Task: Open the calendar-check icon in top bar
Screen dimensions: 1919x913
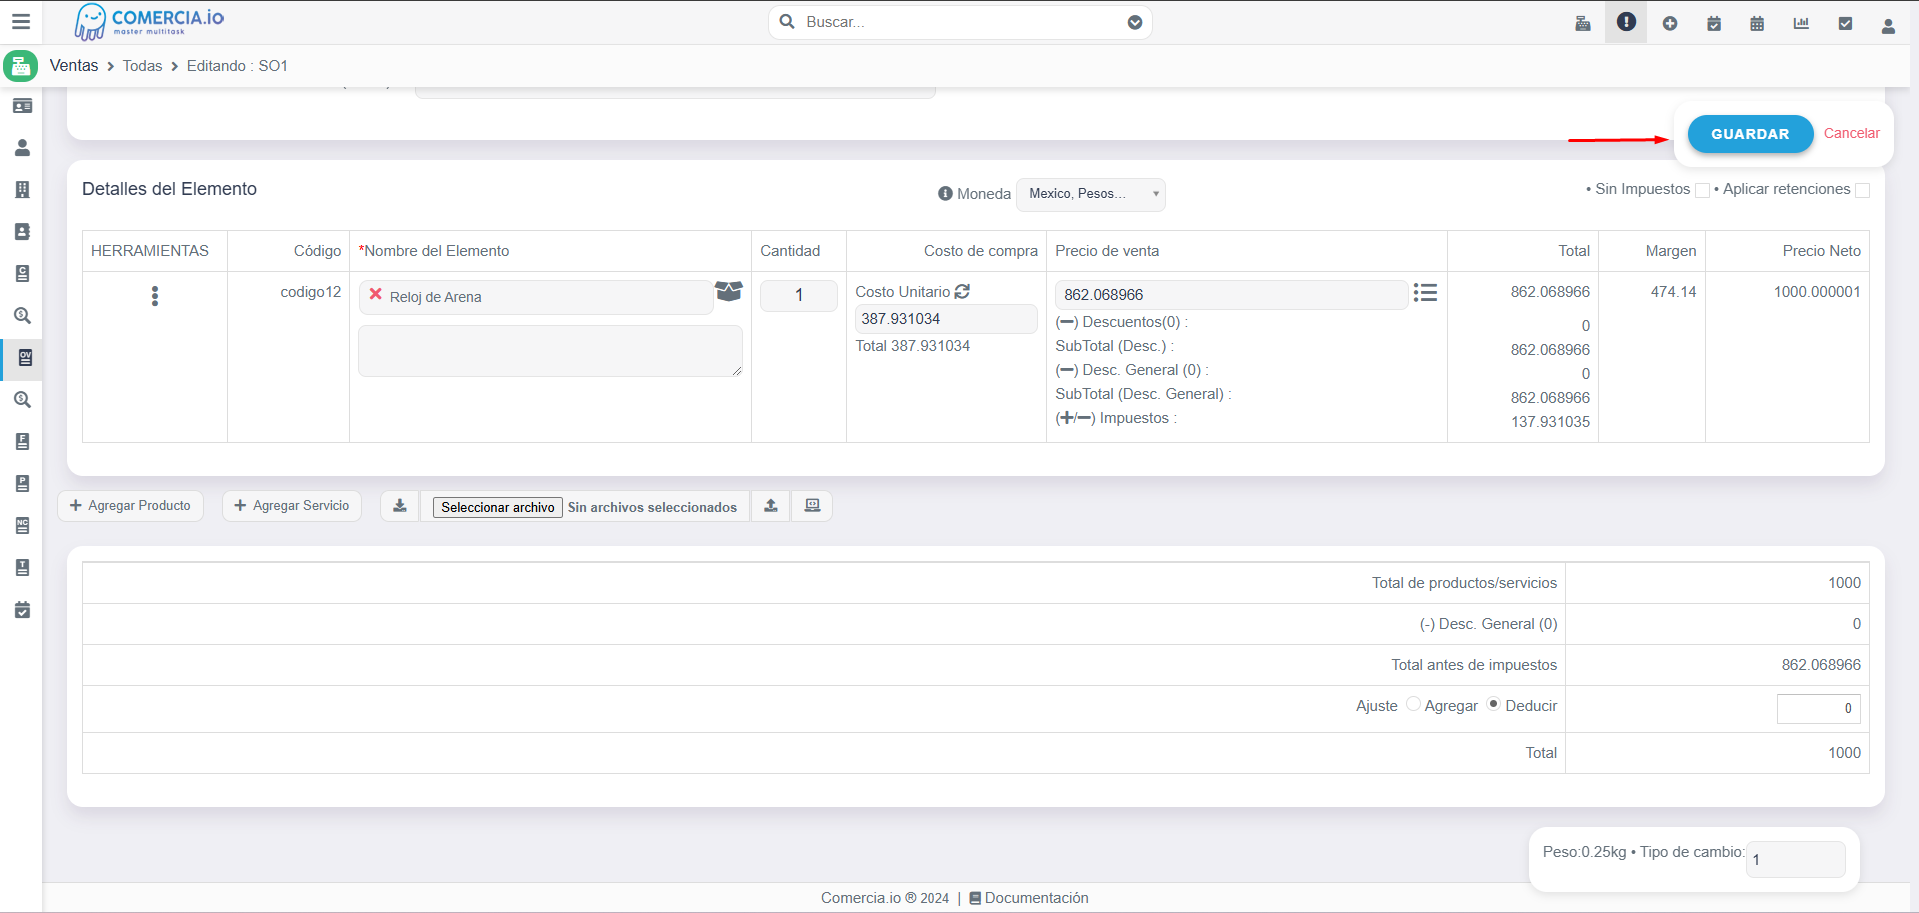Action: coord(1714,23)
